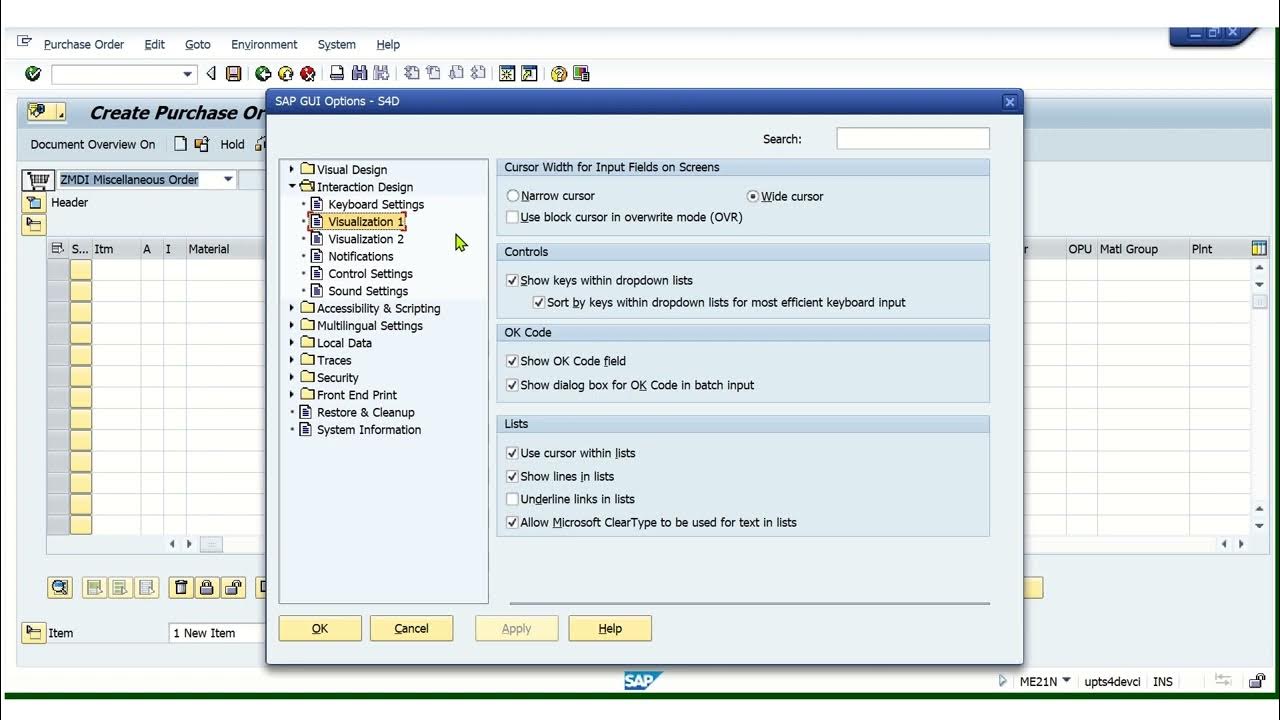Click the Document Overview On button
Screen dimensions: 1280x720
(93, 144)
